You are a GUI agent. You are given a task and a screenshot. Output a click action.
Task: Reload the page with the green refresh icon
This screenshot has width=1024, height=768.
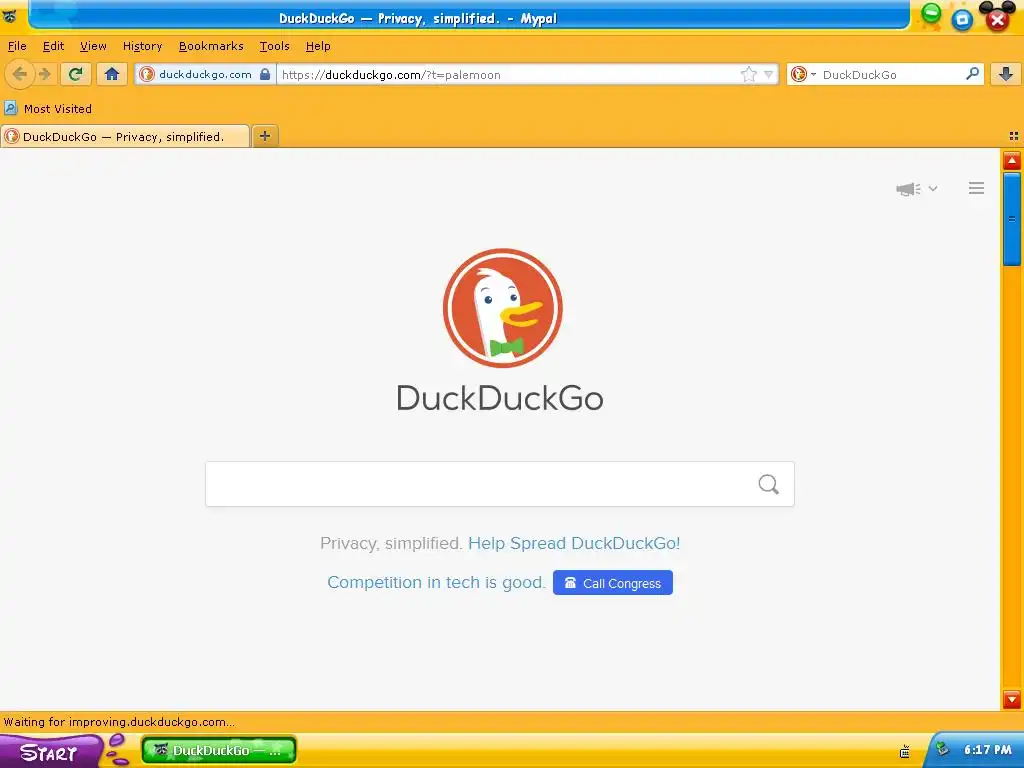point(76,74)
